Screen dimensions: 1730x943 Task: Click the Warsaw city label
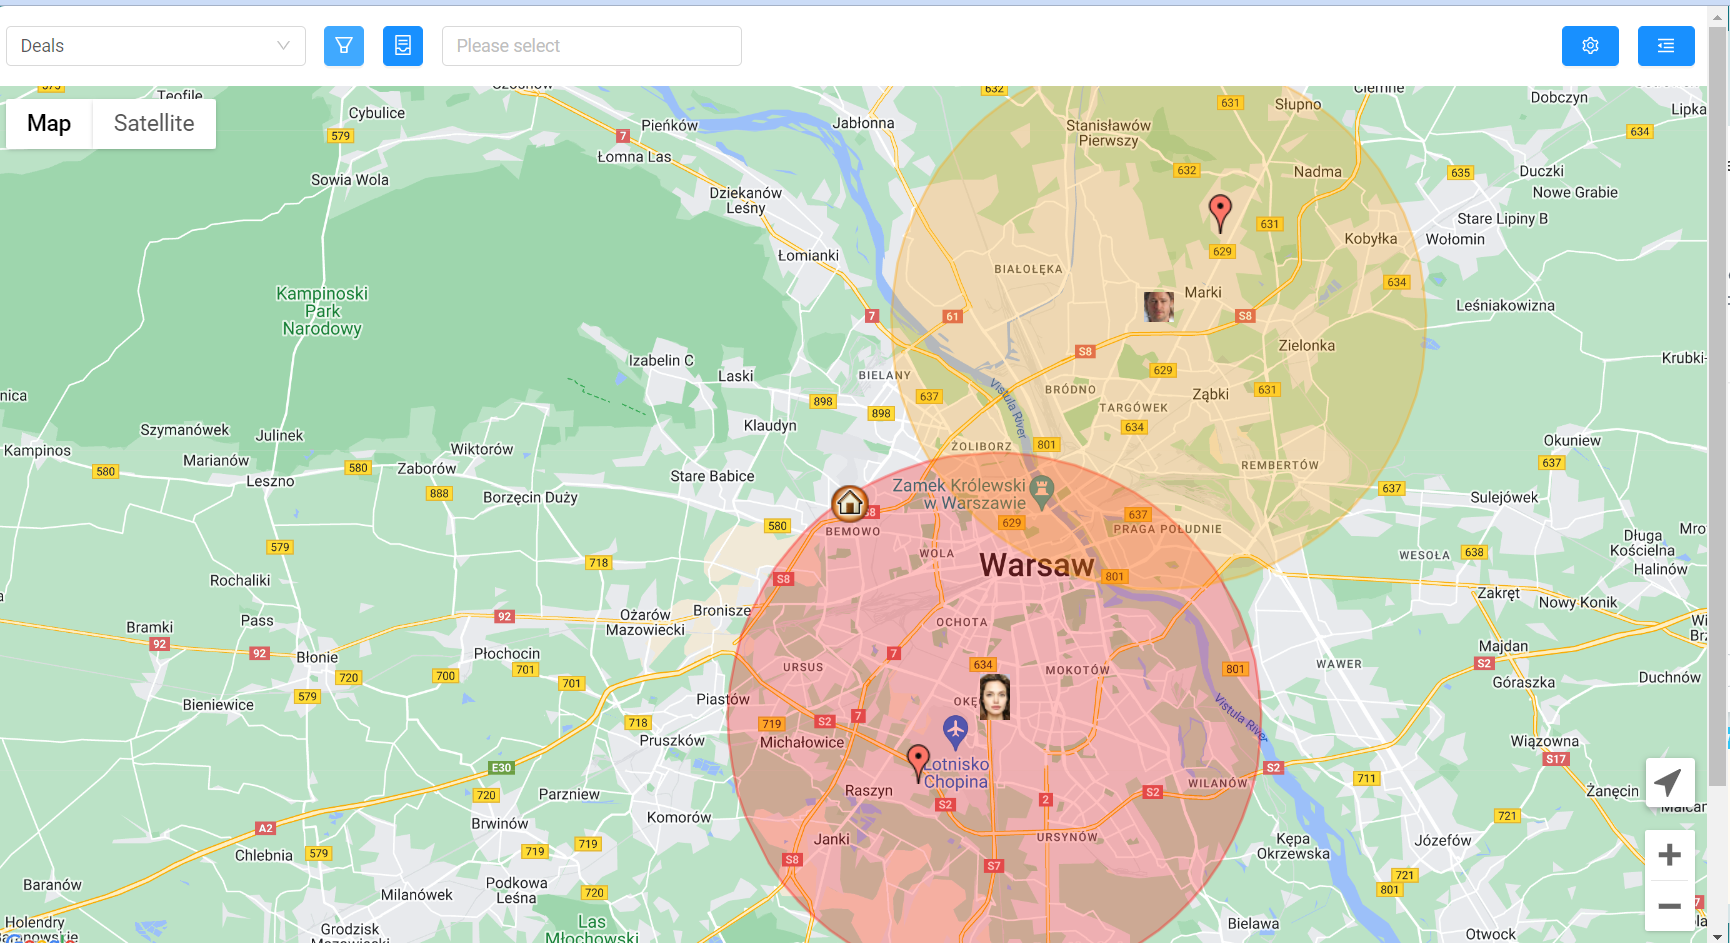1037,565
